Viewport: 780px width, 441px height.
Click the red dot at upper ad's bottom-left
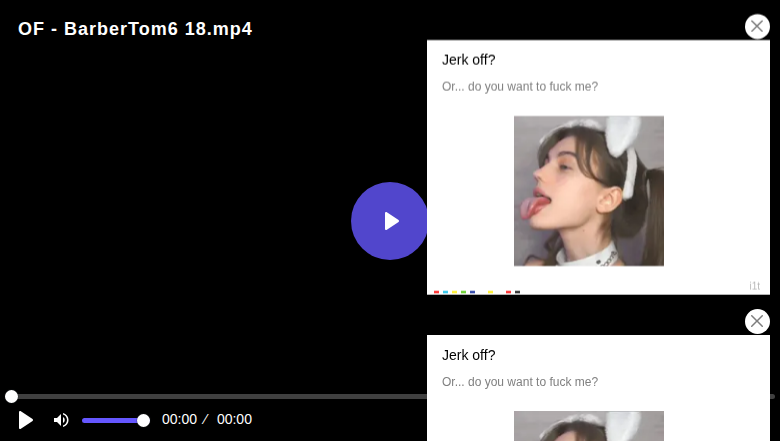(x=437, y=292)
